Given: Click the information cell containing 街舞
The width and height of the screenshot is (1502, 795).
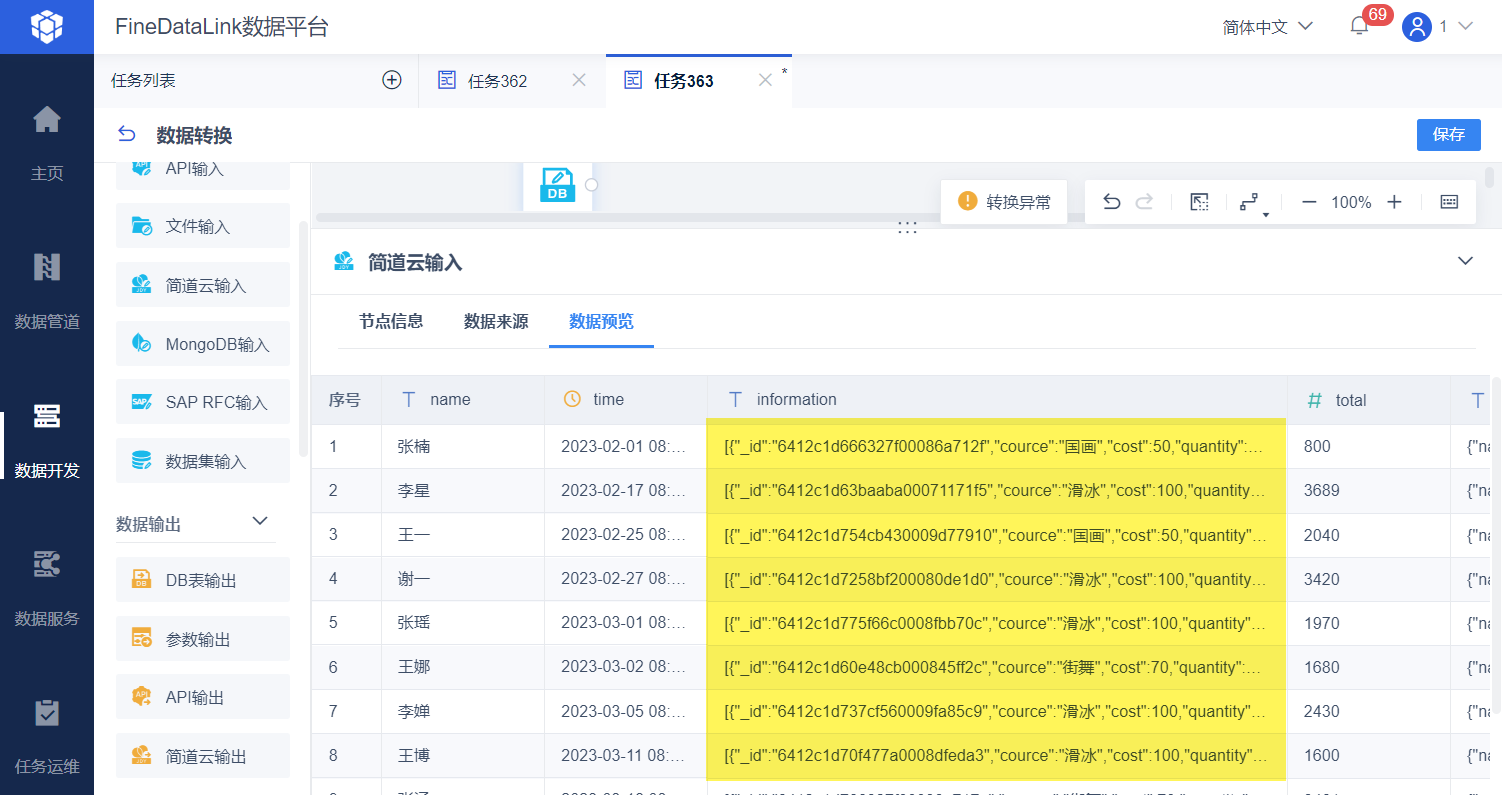Looking at the screenshot, I should coord(997,667).
